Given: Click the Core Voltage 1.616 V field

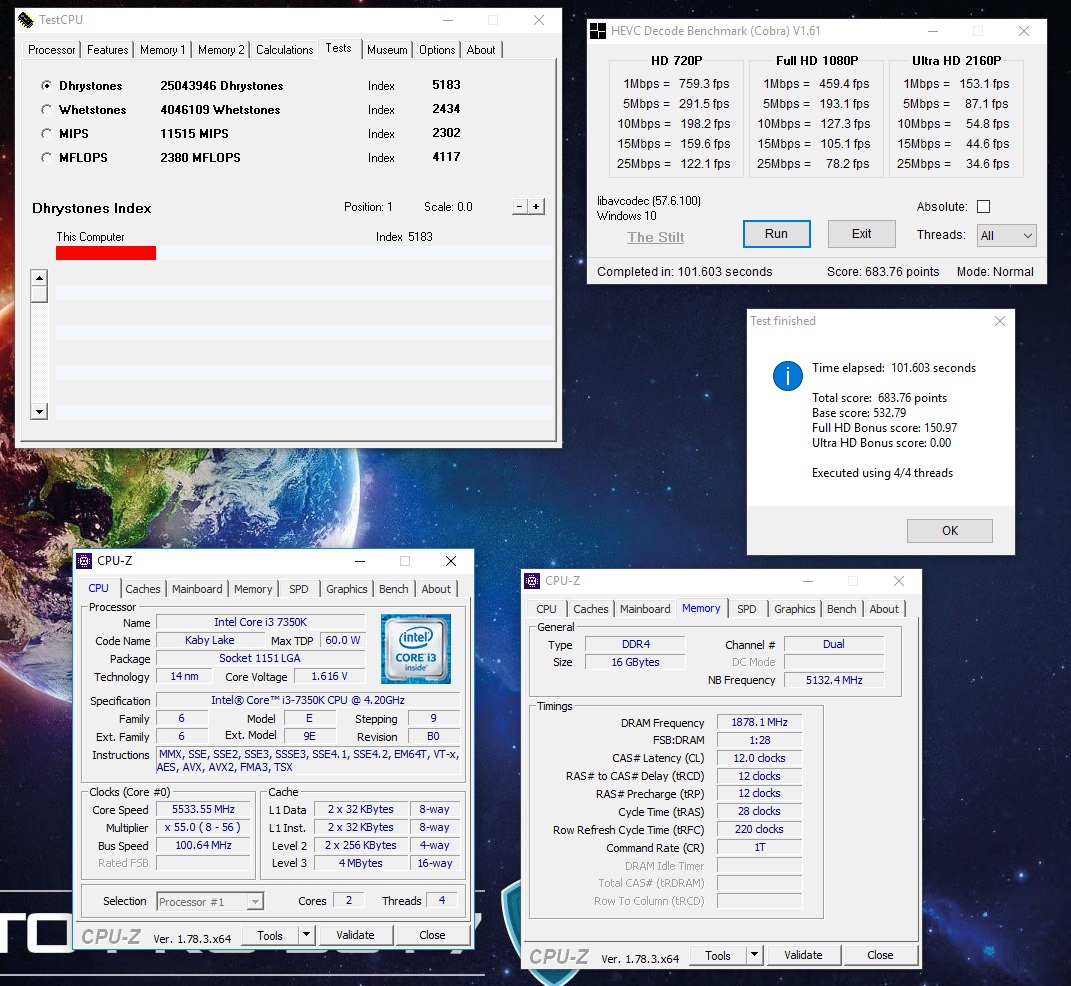Looking at the screenshot, I should (x=329, y=676).
